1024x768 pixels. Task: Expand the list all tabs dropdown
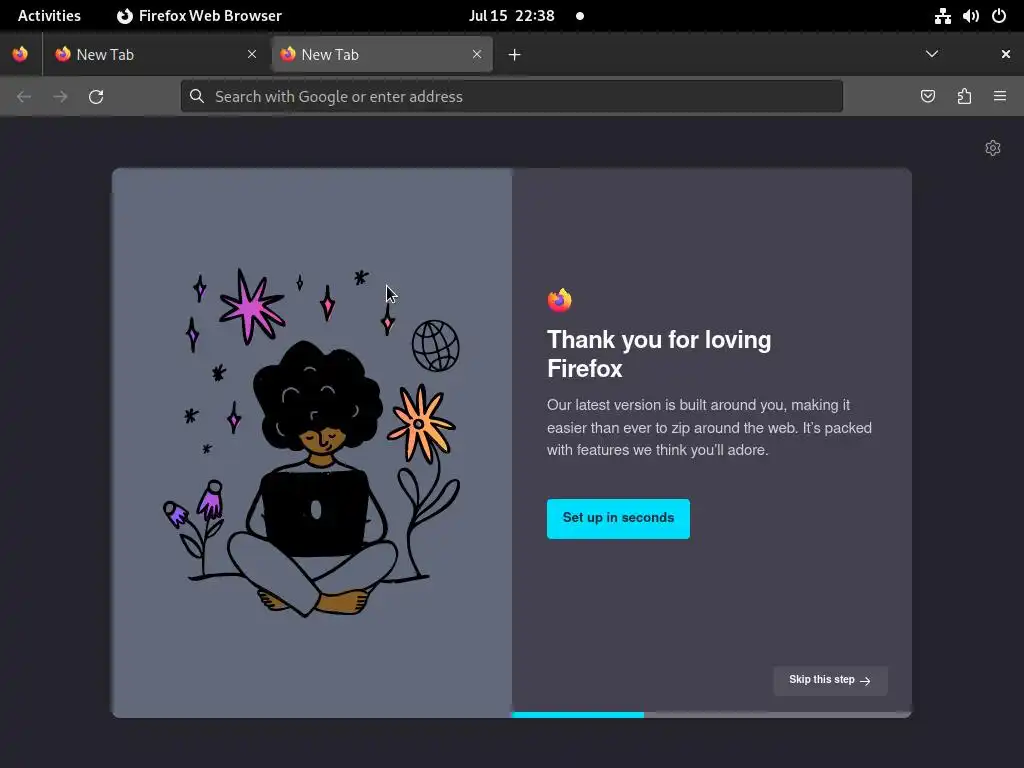pyautogui.click(x=932, y=54)
